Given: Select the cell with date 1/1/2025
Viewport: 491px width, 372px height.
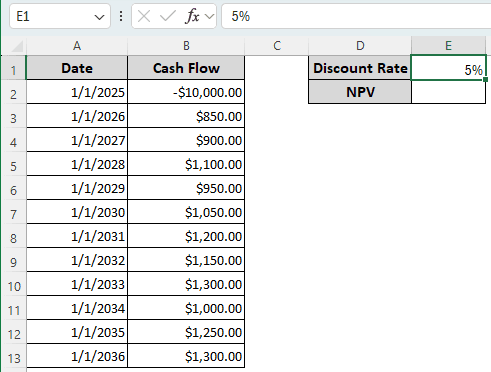Looking at the screenshot, I should (x=77, y=92).
